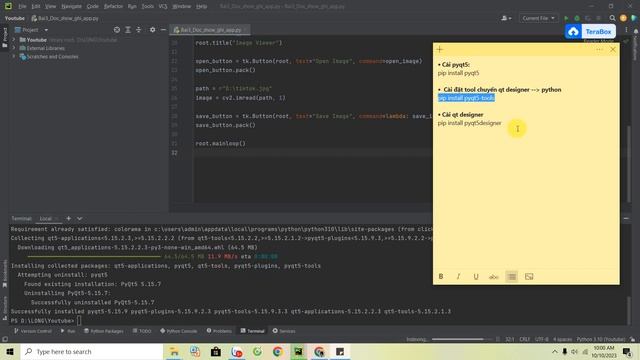Image resolution: width=640 pixels, height=360 pixels.
Task: Toggle bullet list in sticky note
Action: (x=511, y=276)
